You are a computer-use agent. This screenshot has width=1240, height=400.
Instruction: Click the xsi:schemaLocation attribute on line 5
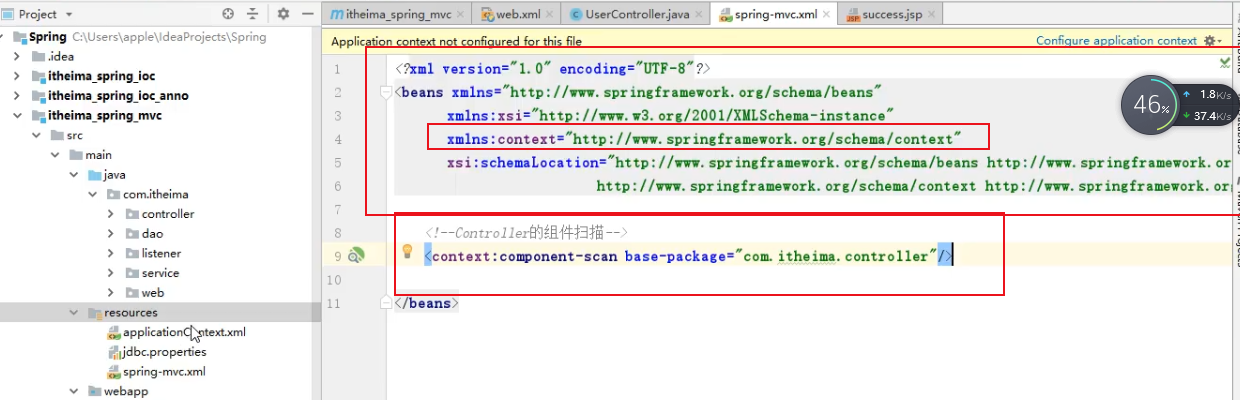[526, 162]
